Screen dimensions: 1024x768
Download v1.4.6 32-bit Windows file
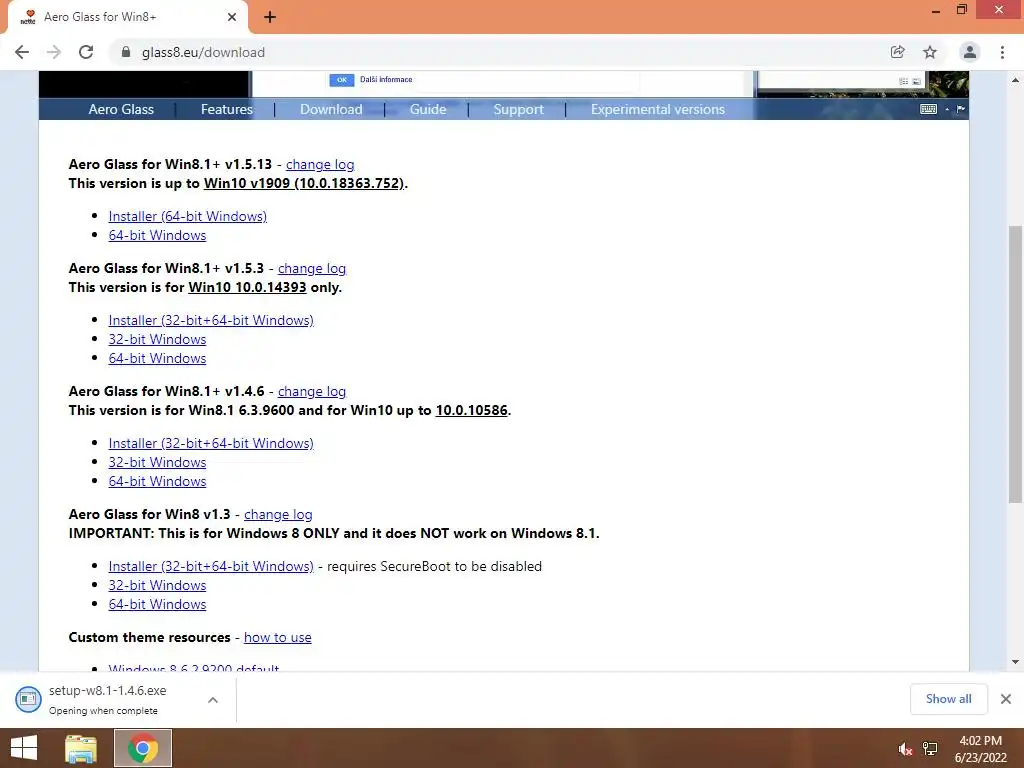pos(157,462)
